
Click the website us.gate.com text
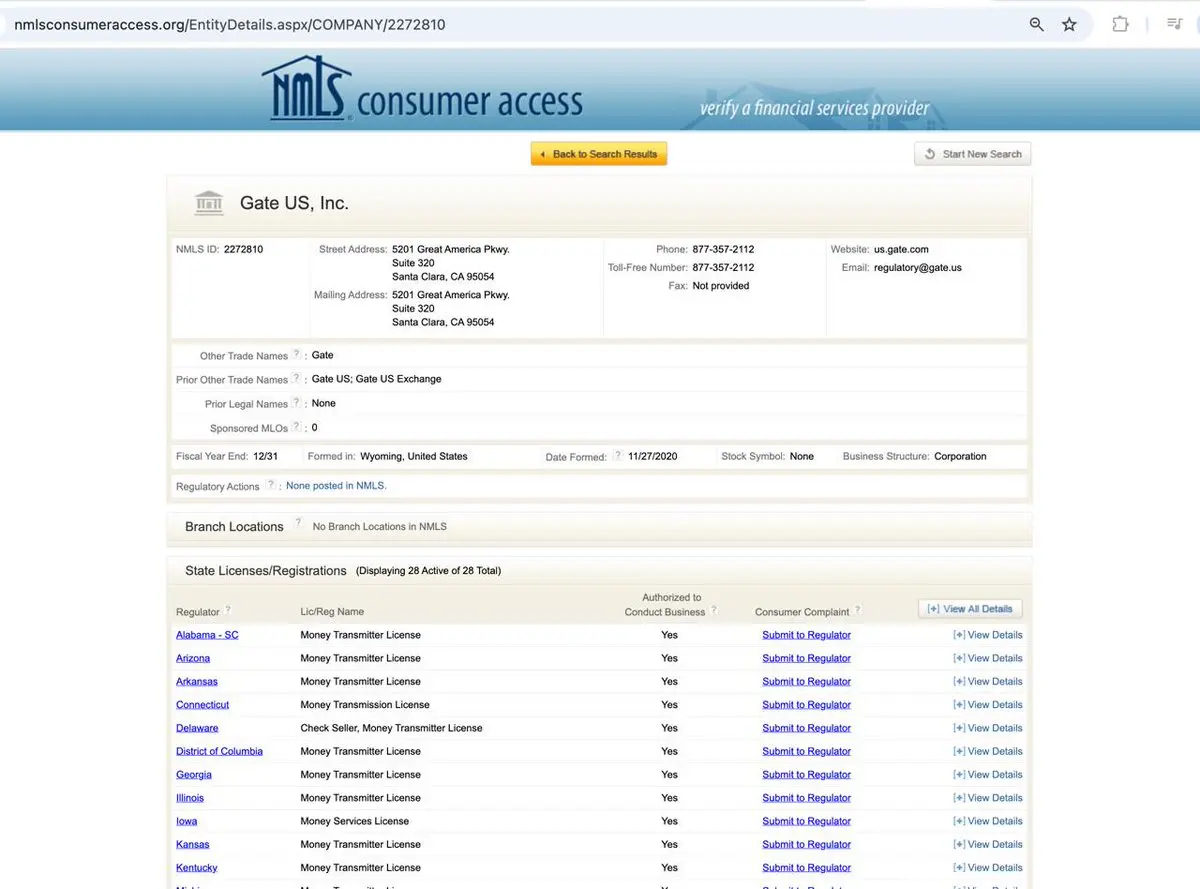(x=901, y=249)
